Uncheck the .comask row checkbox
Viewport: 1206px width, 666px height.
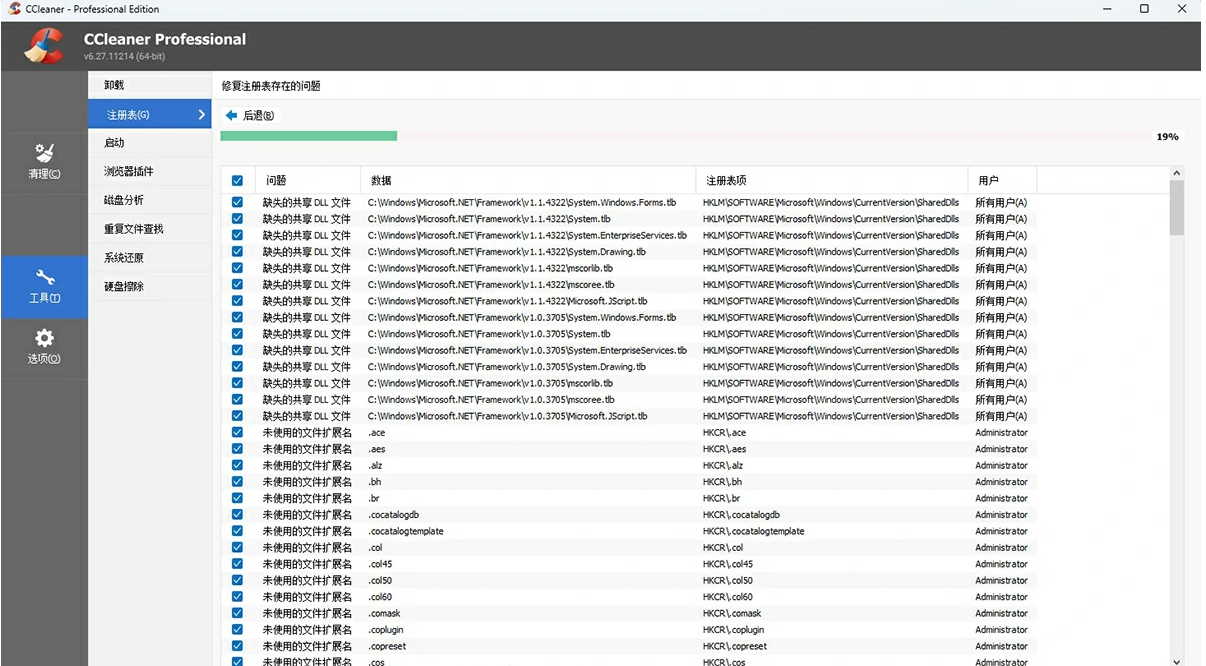[237, 613]
